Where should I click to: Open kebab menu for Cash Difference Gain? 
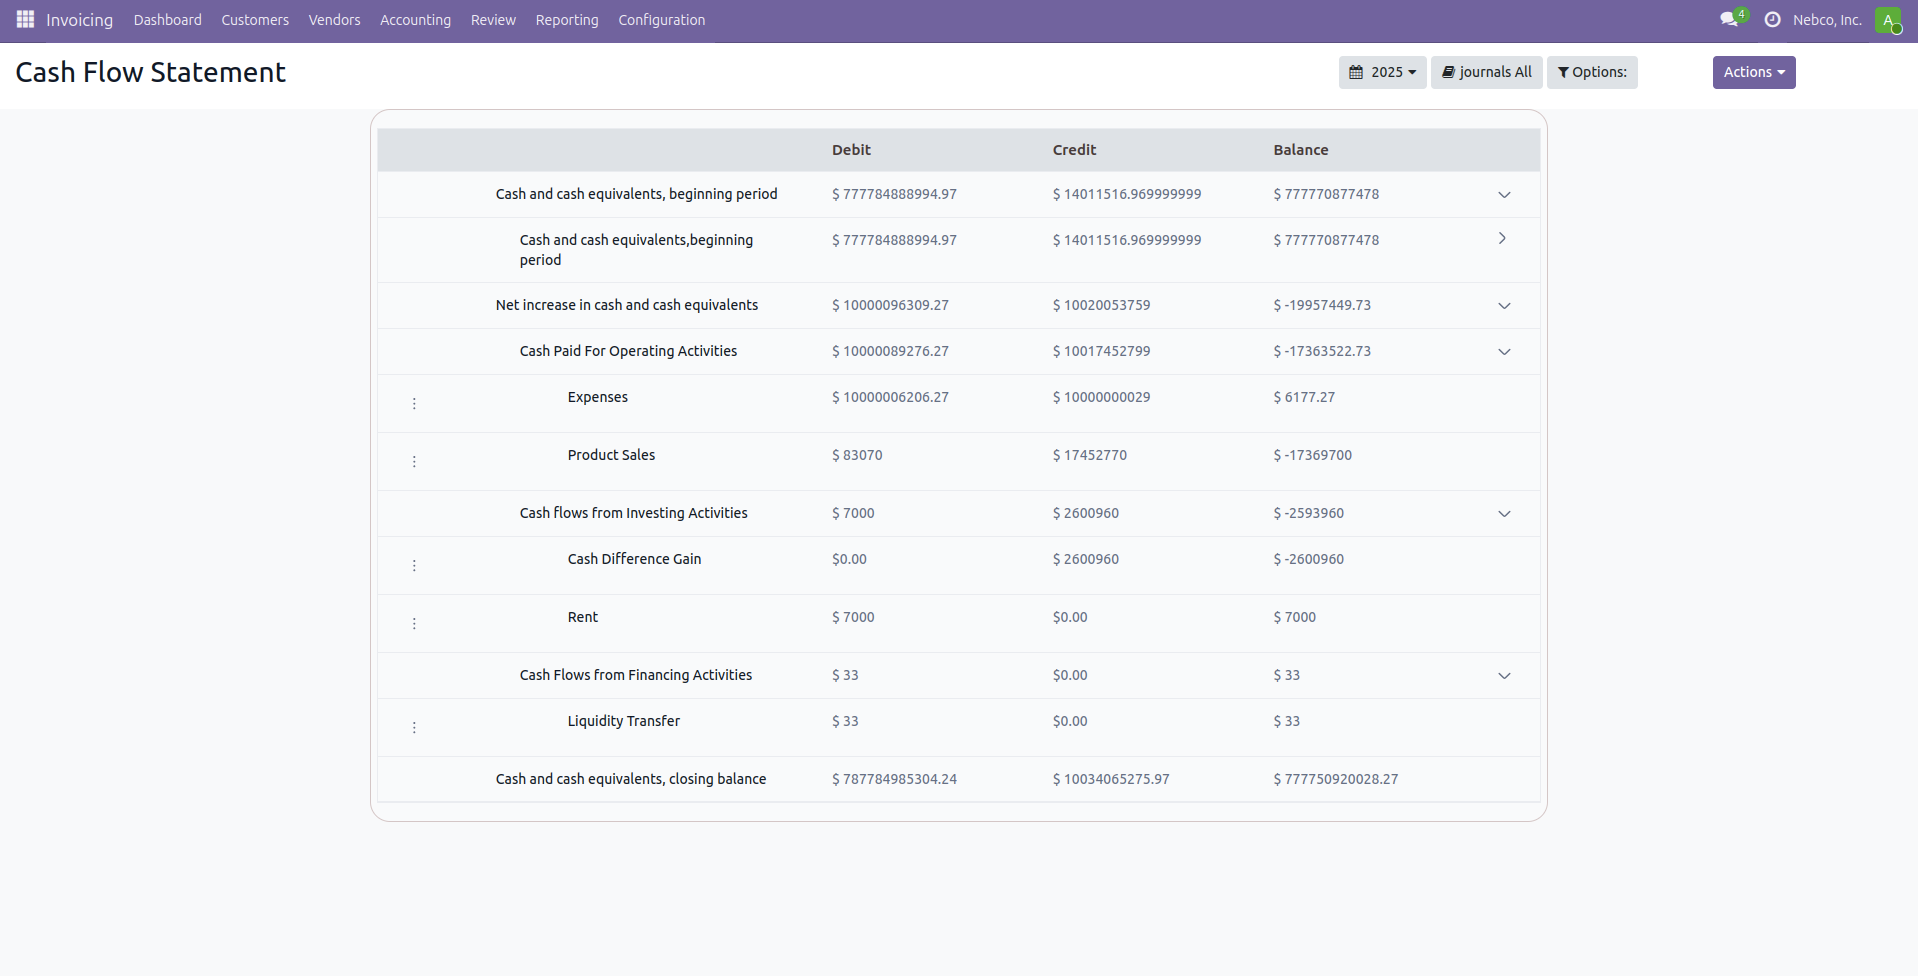pos(414,566)
